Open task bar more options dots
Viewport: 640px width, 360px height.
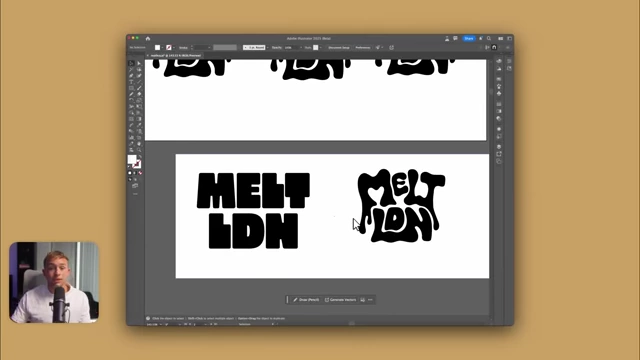click(x=370, y=300)
